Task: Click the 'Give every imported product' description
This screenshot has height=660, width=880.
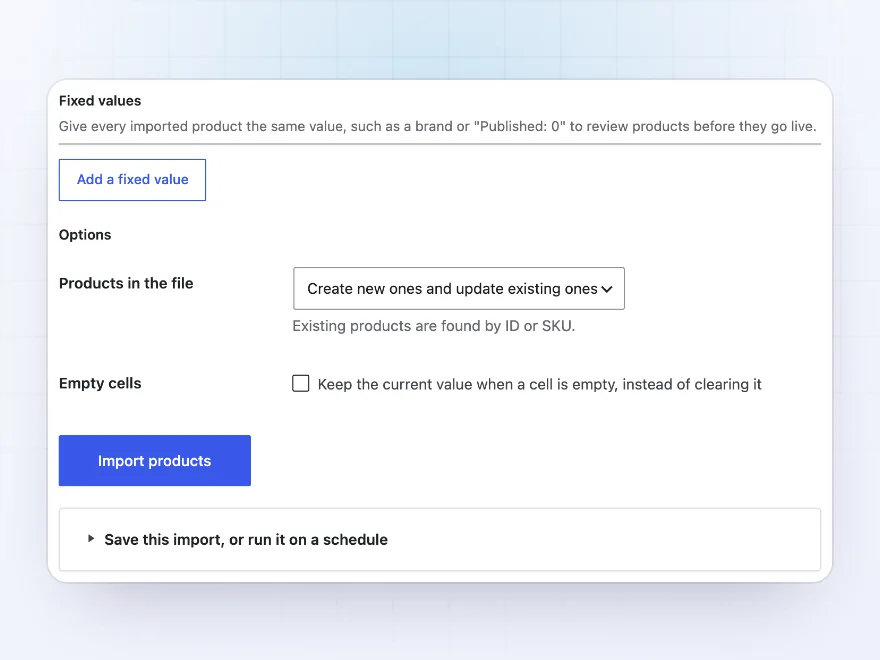Action: point(438,126)
